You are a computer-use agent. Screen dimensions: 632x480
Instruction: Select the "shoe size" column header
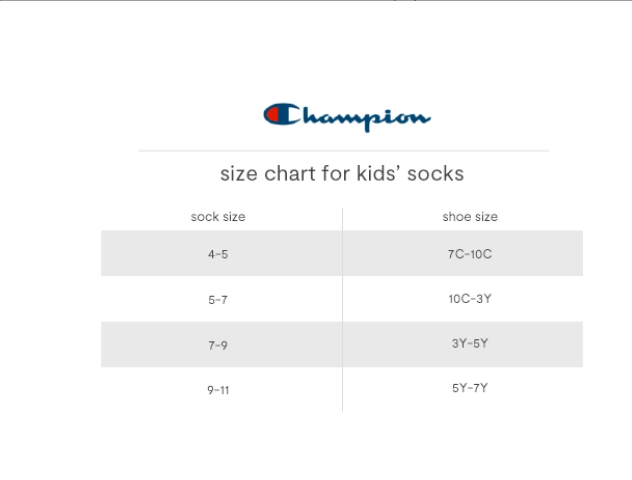click(470, 217)
